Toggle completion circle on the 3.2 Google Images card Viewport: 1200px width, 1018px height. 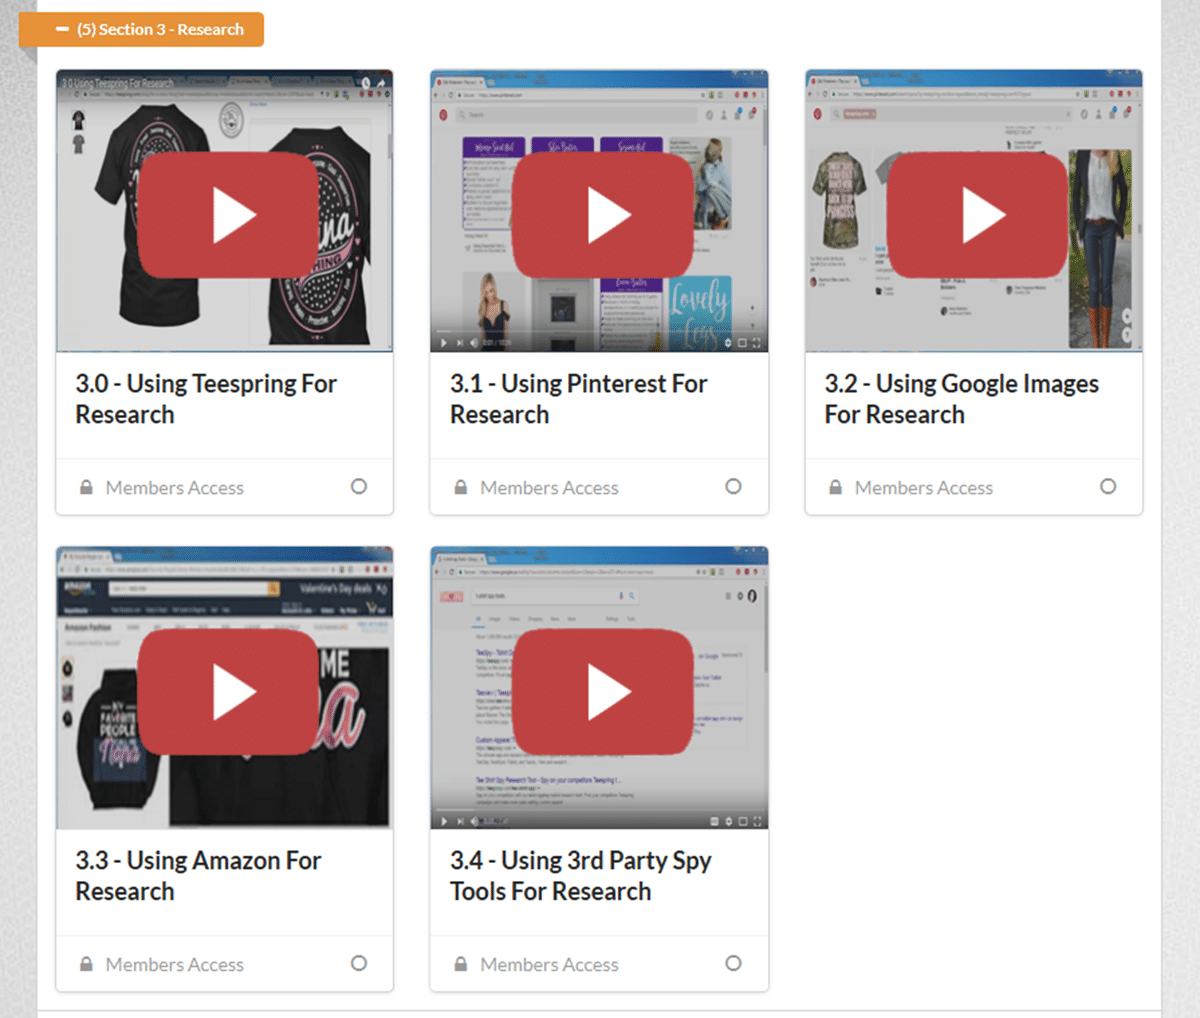point(1108,487)
